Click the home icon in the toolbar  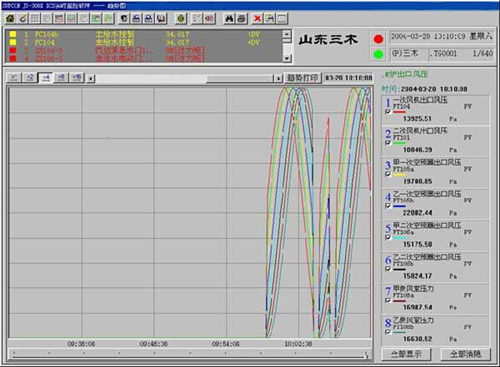click(10, 18)
